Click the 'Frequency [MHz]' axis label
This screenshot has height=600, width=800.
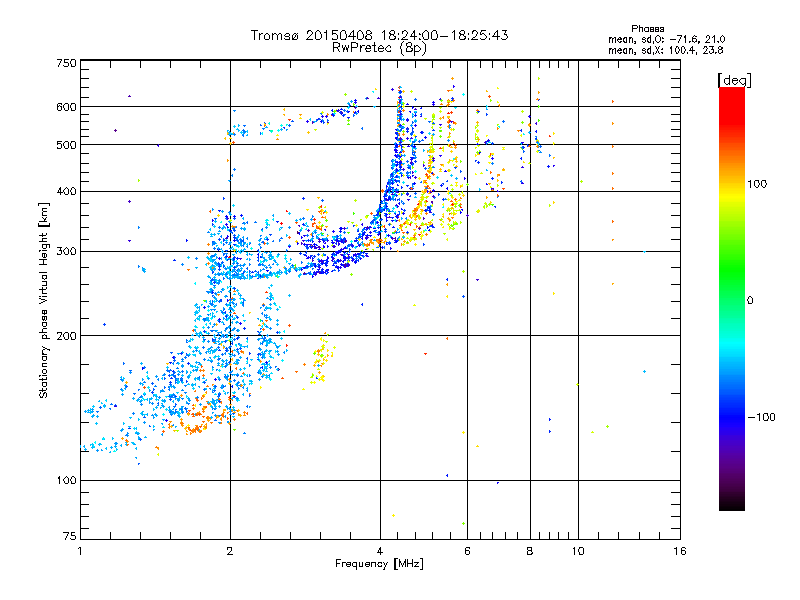tap(379, 564)
